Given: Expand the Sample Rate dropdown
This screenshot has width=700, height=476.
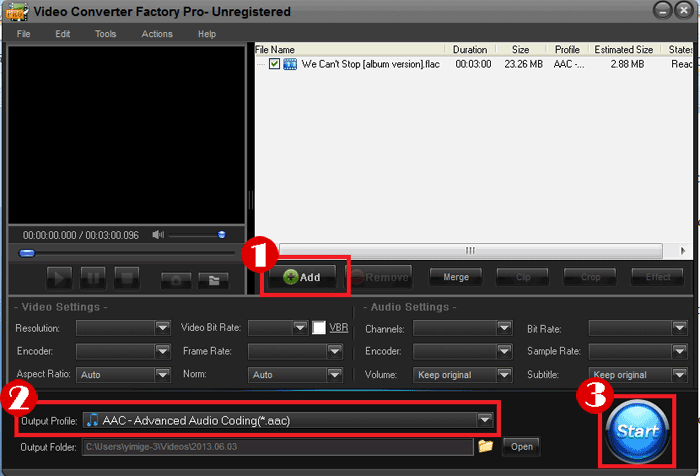Looking at the screenshot, I should (679, 351).
